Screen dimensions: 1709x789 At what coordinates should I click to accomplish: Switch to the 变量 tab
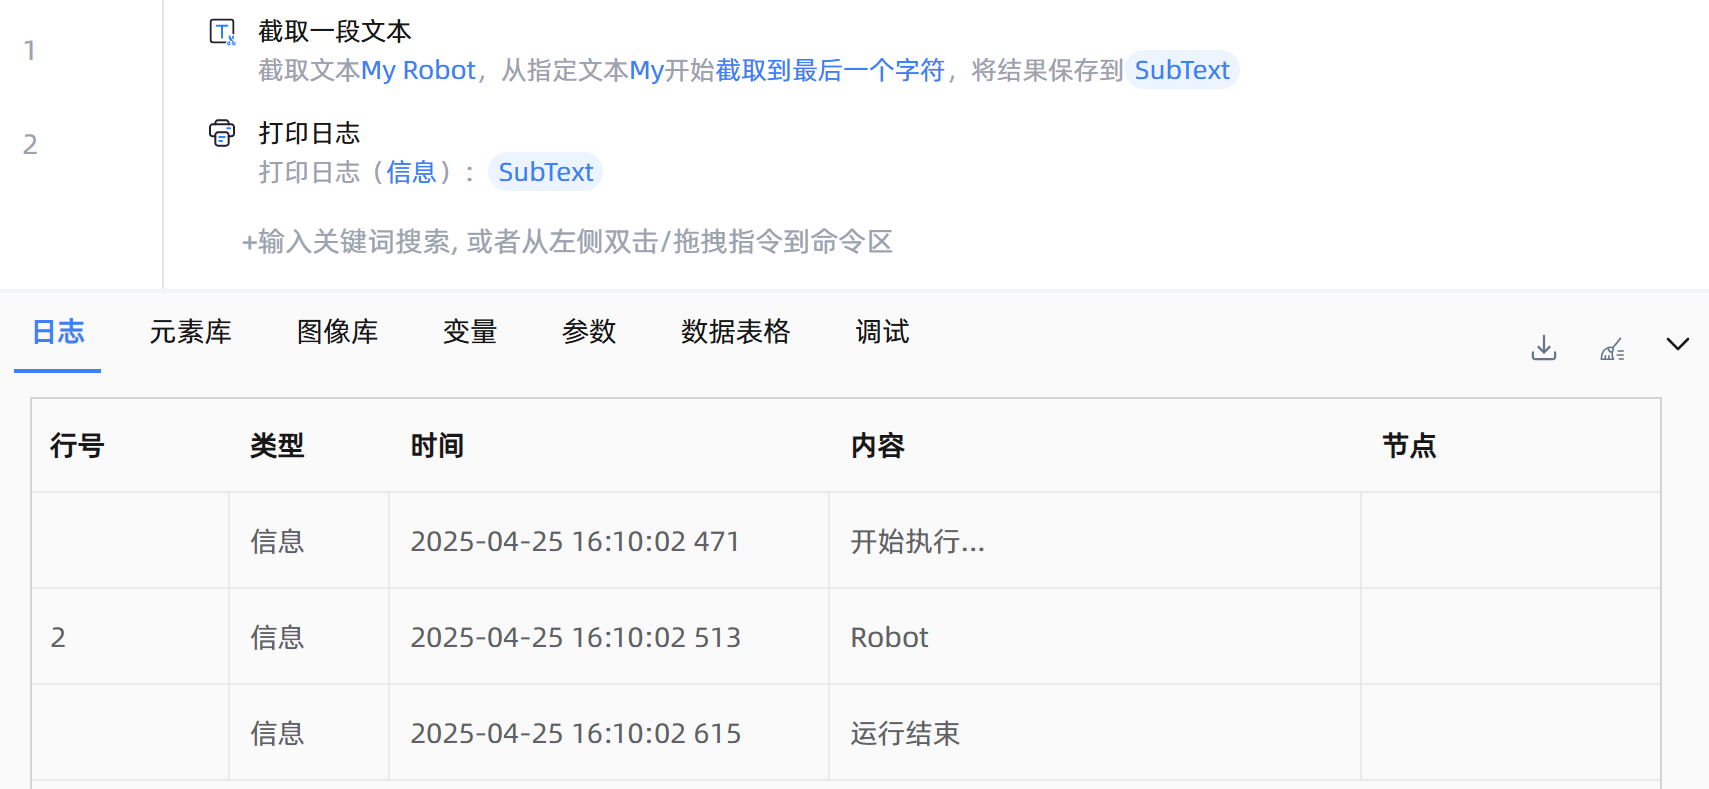[469, 332]
